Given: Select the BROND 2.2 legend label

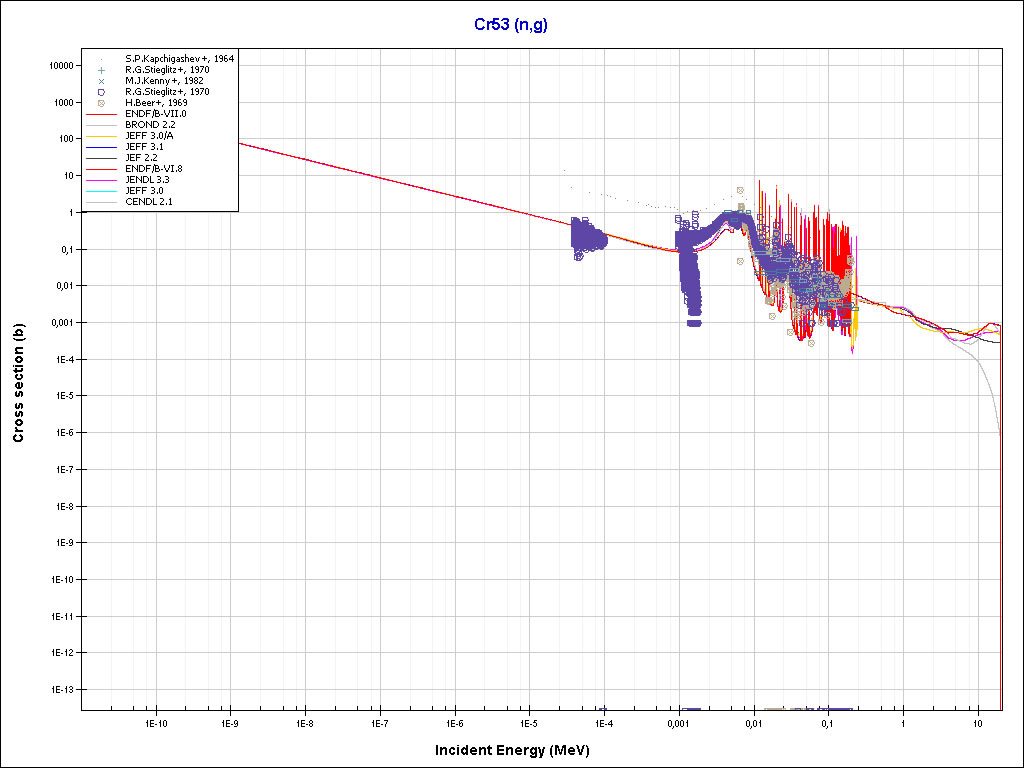Looking at the screenshot, I should pos(149,125).
